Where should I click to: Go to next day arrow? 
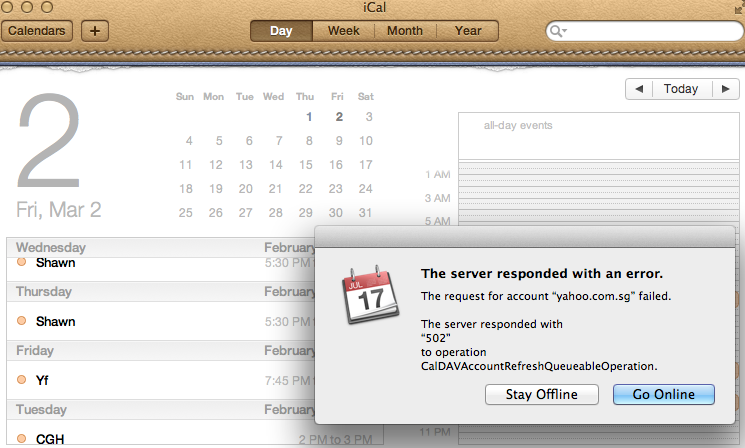pos(726,89)
